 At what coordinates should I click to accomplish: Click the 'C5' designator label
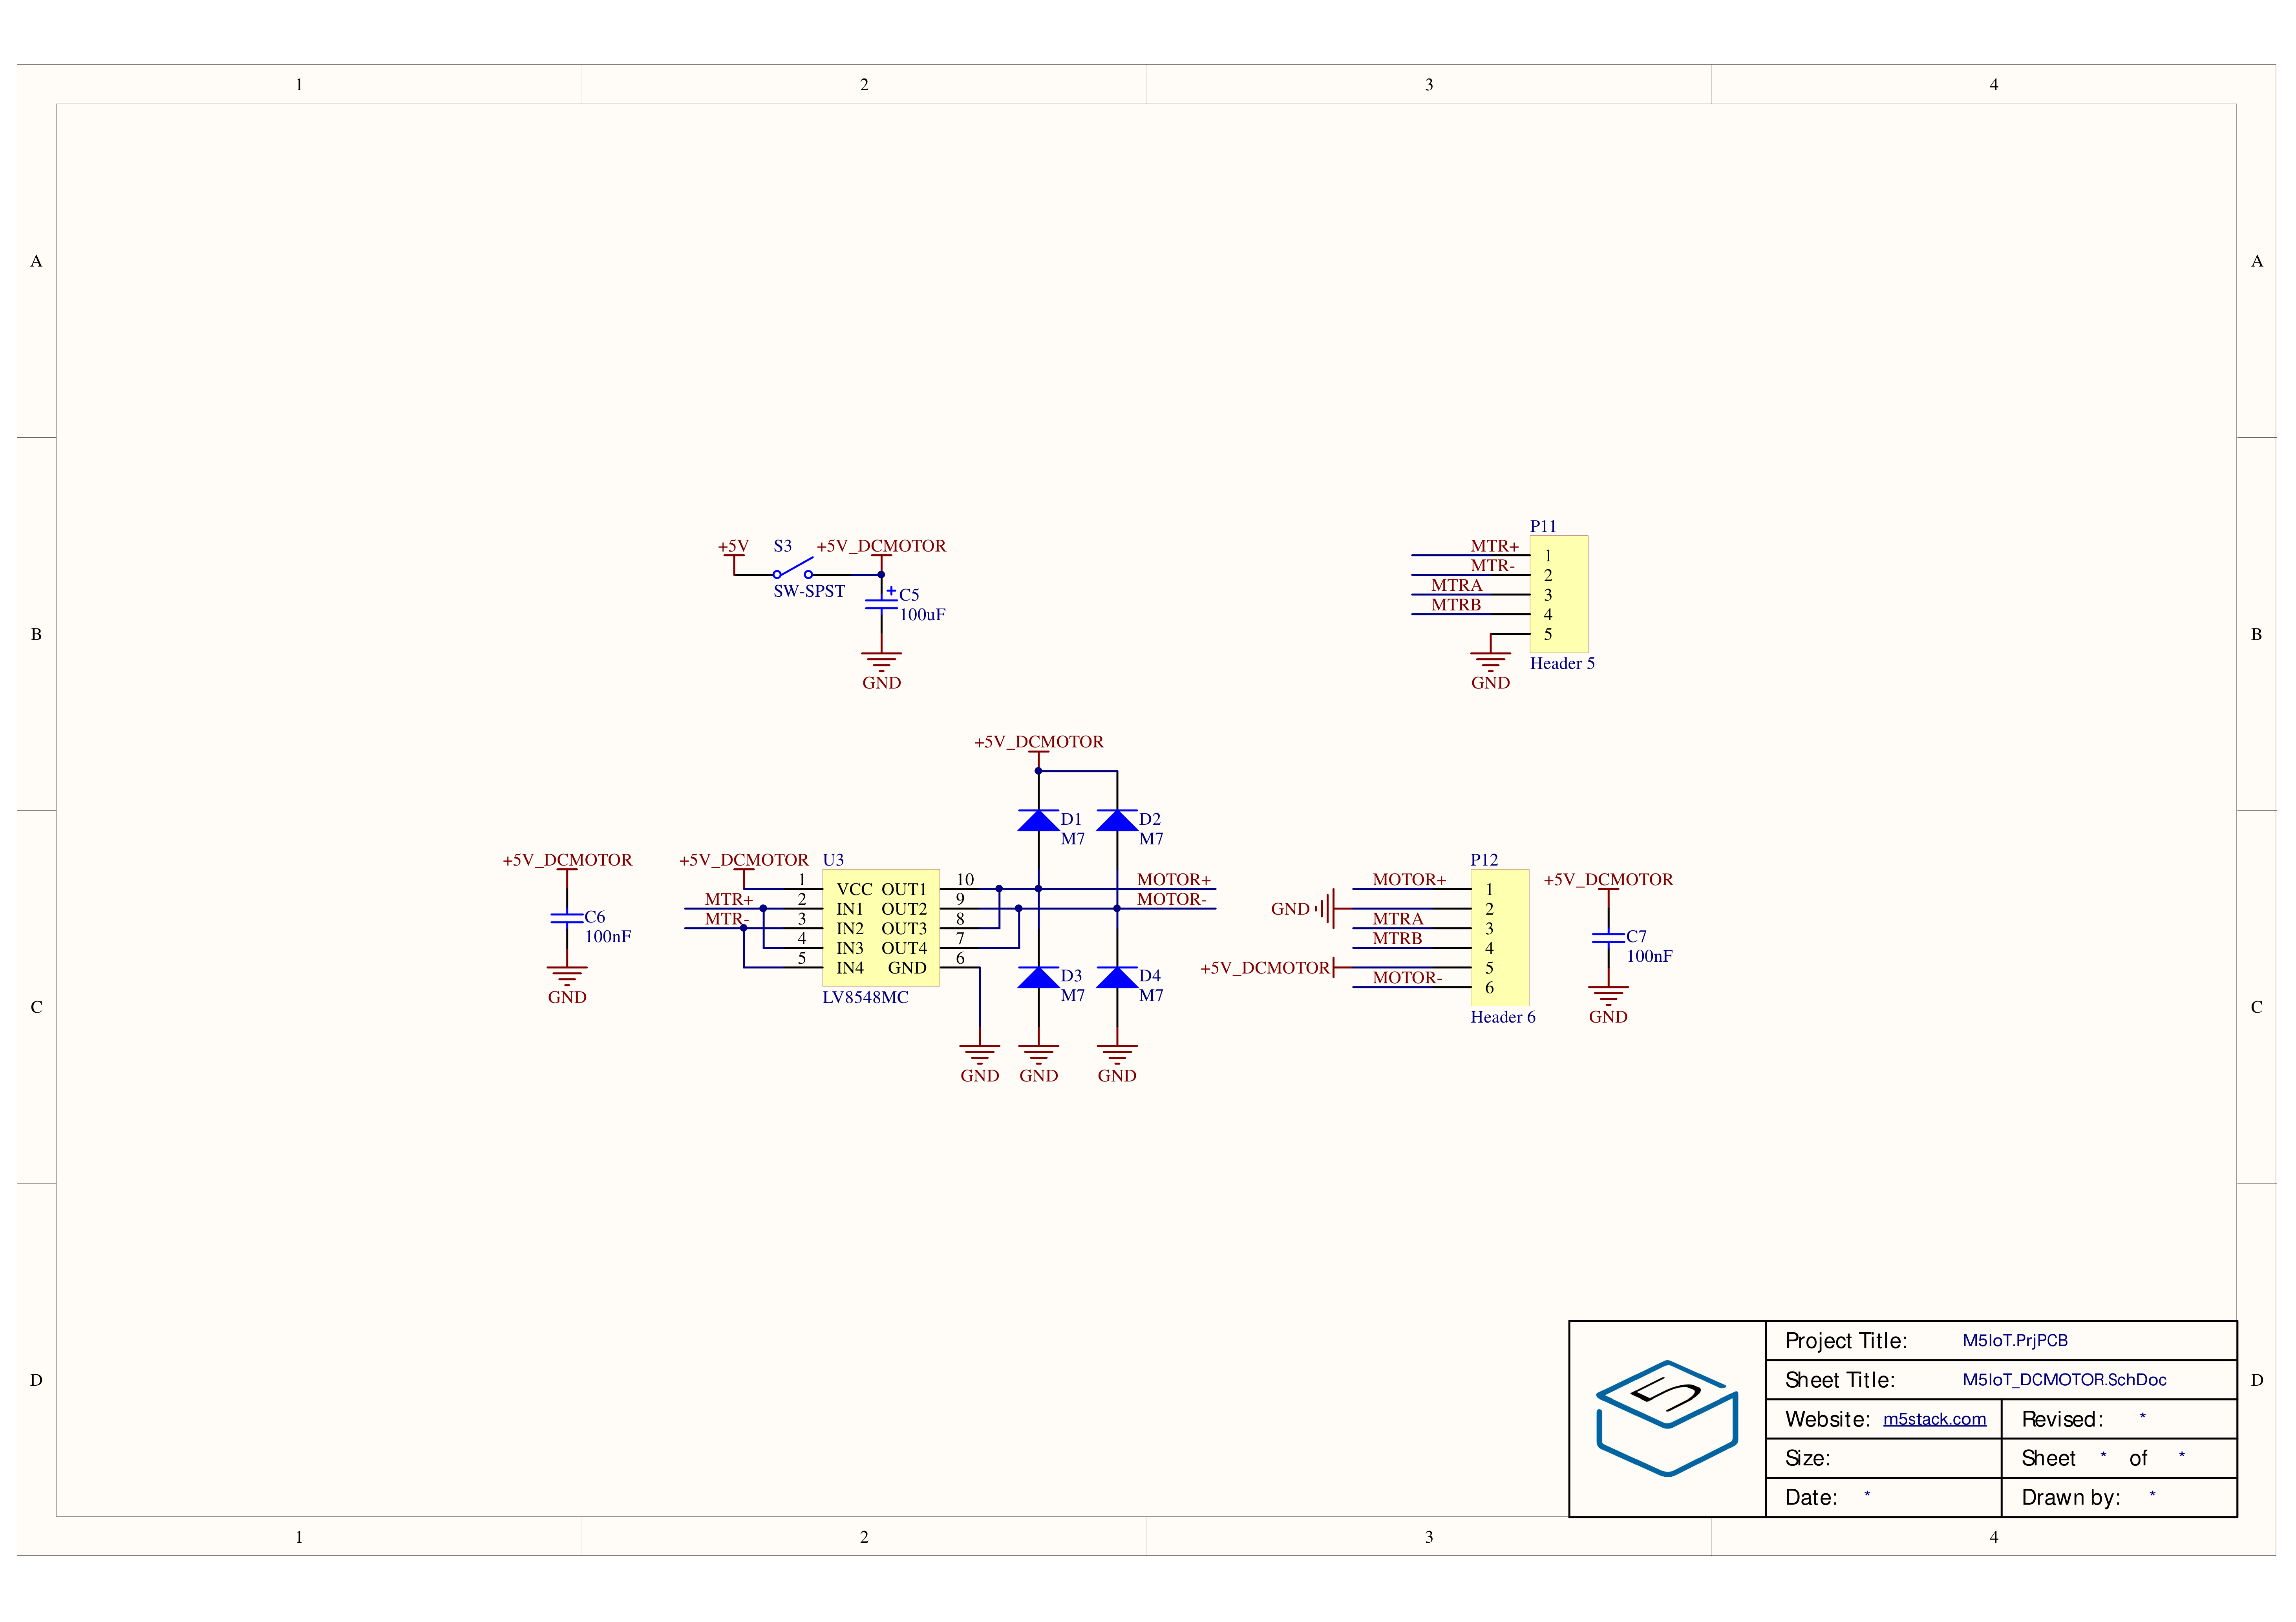(909, 595)
